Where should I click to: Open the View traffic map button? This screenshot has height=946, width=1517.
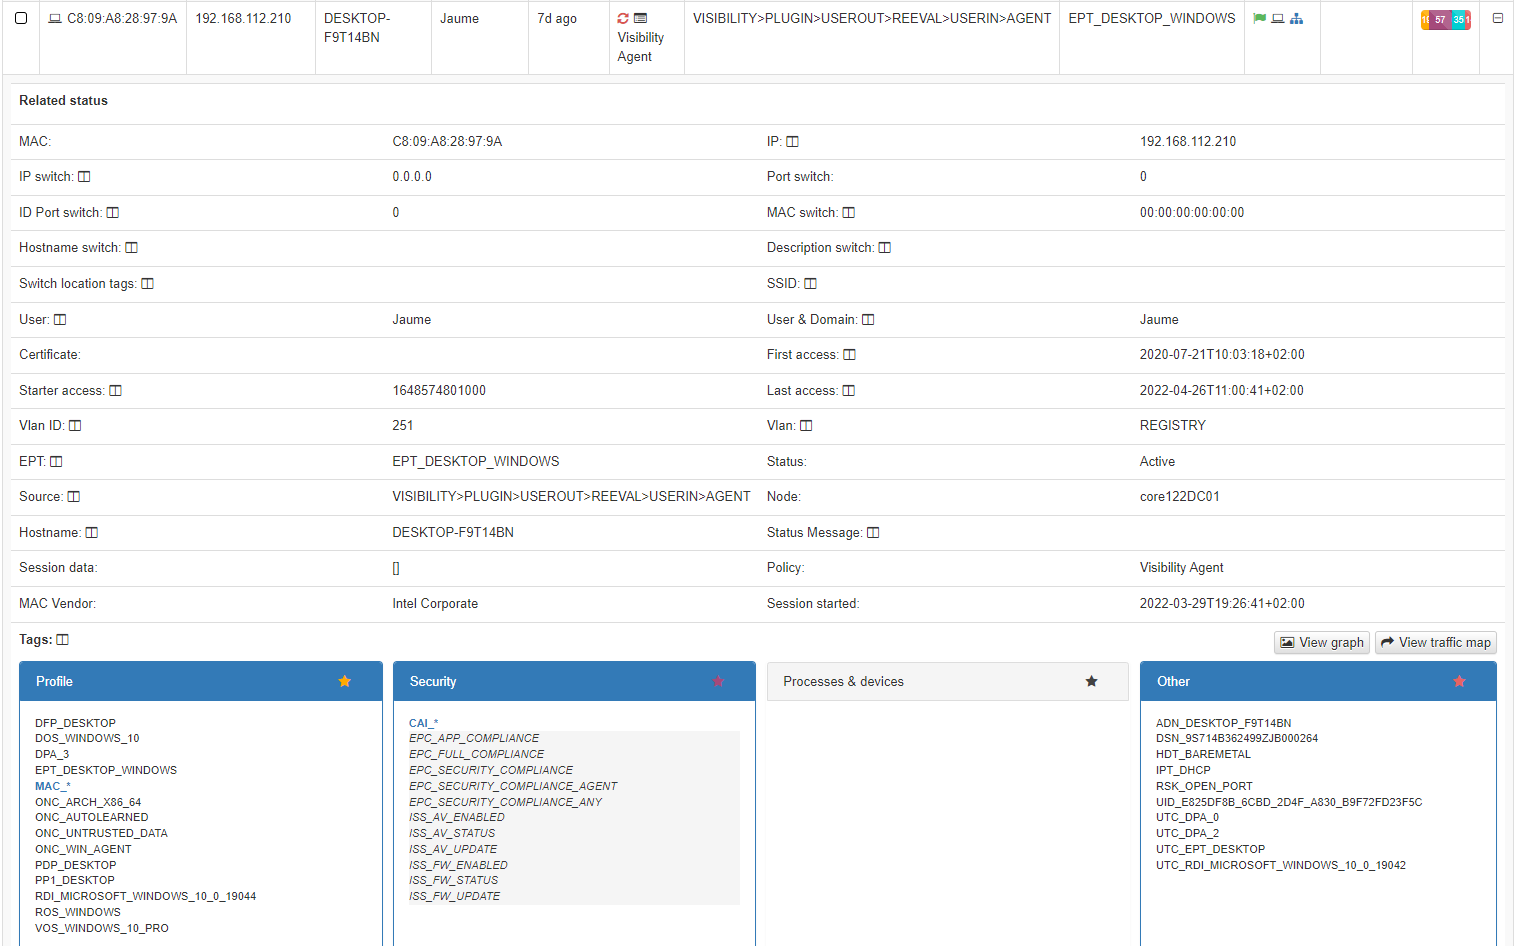1435,643
